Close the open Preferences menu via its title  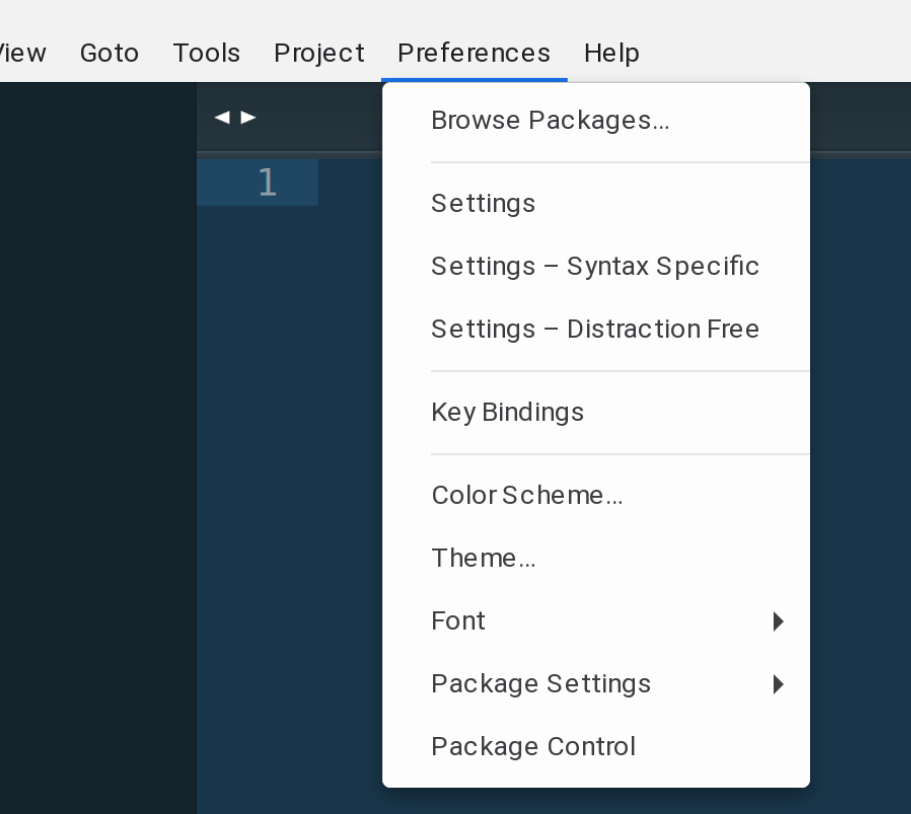point(473,52)
